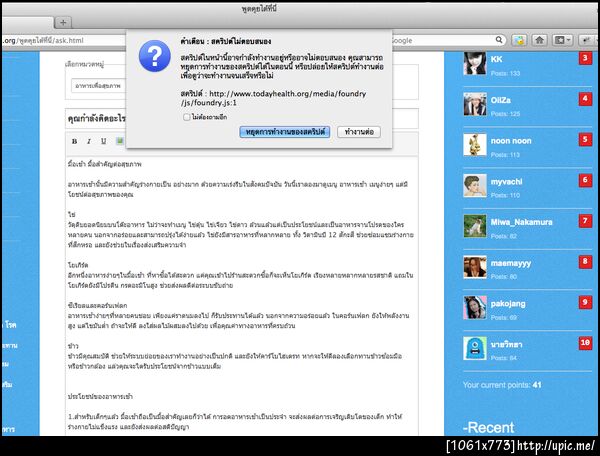Open the downloads toolbar icon

[x=519, y=40]
